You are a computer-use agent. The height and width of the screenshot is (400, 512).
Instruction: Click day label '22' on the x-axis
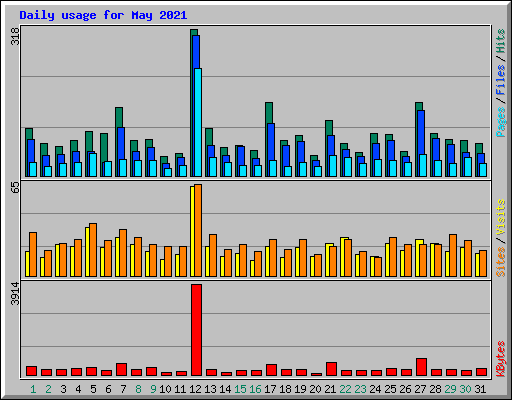tap(345, 389)
